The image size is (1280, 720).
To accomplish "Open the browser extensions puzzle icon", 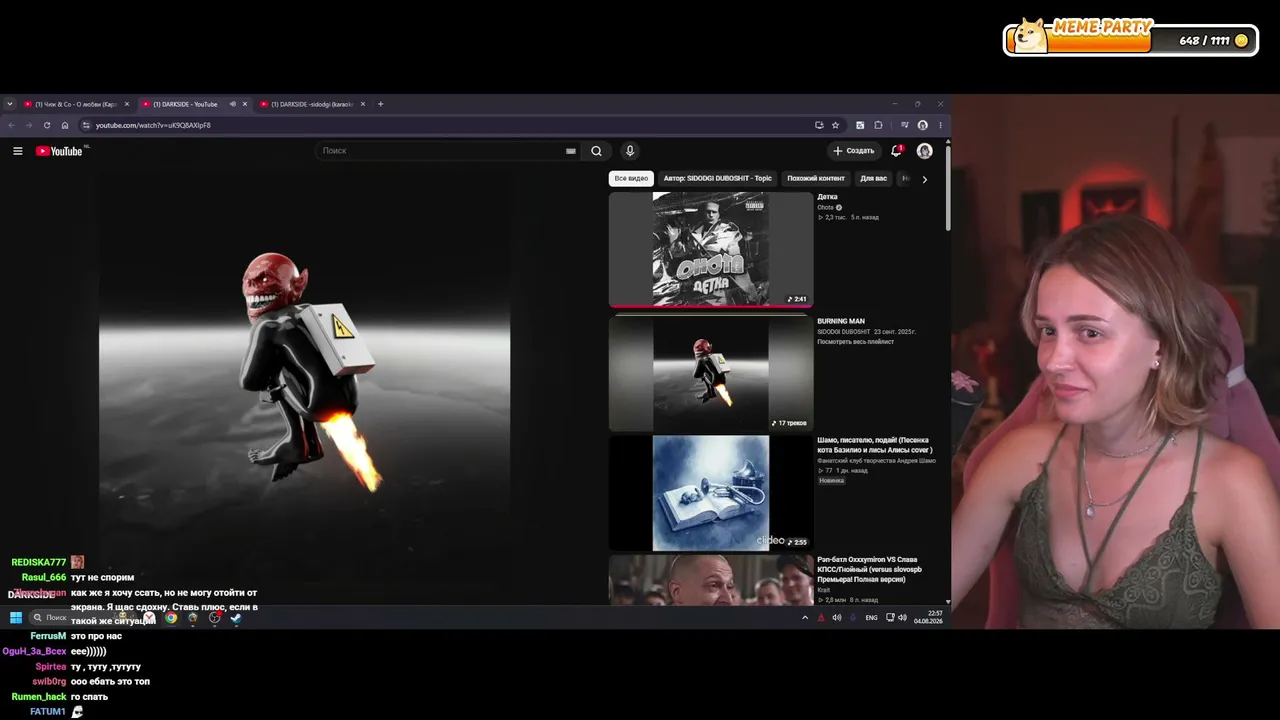I will (878, 125).
